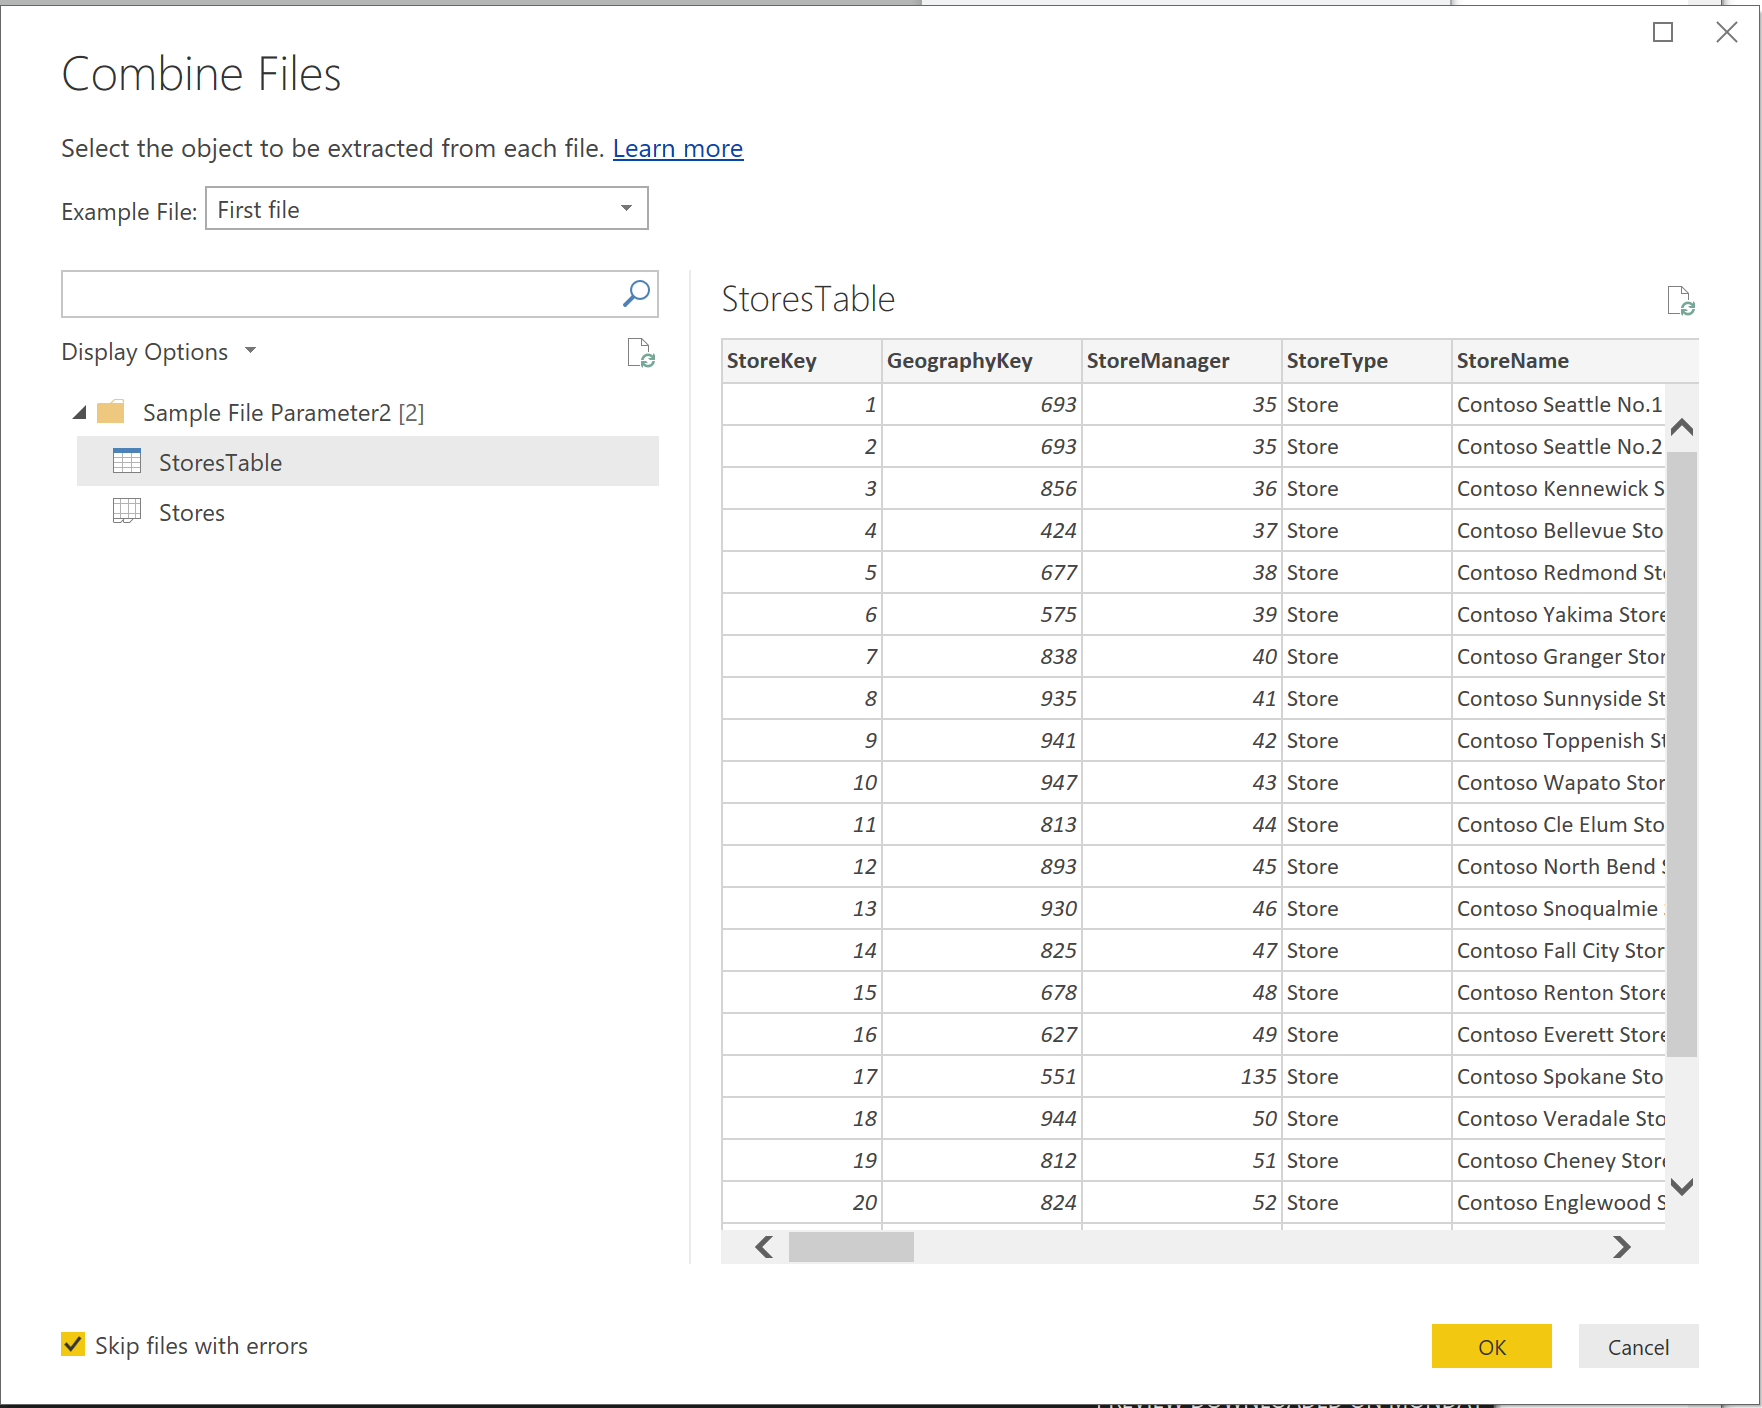Click the refresh icon beside Display Options
Screen dimensions: 1762x1408
[x=640, y=353]
